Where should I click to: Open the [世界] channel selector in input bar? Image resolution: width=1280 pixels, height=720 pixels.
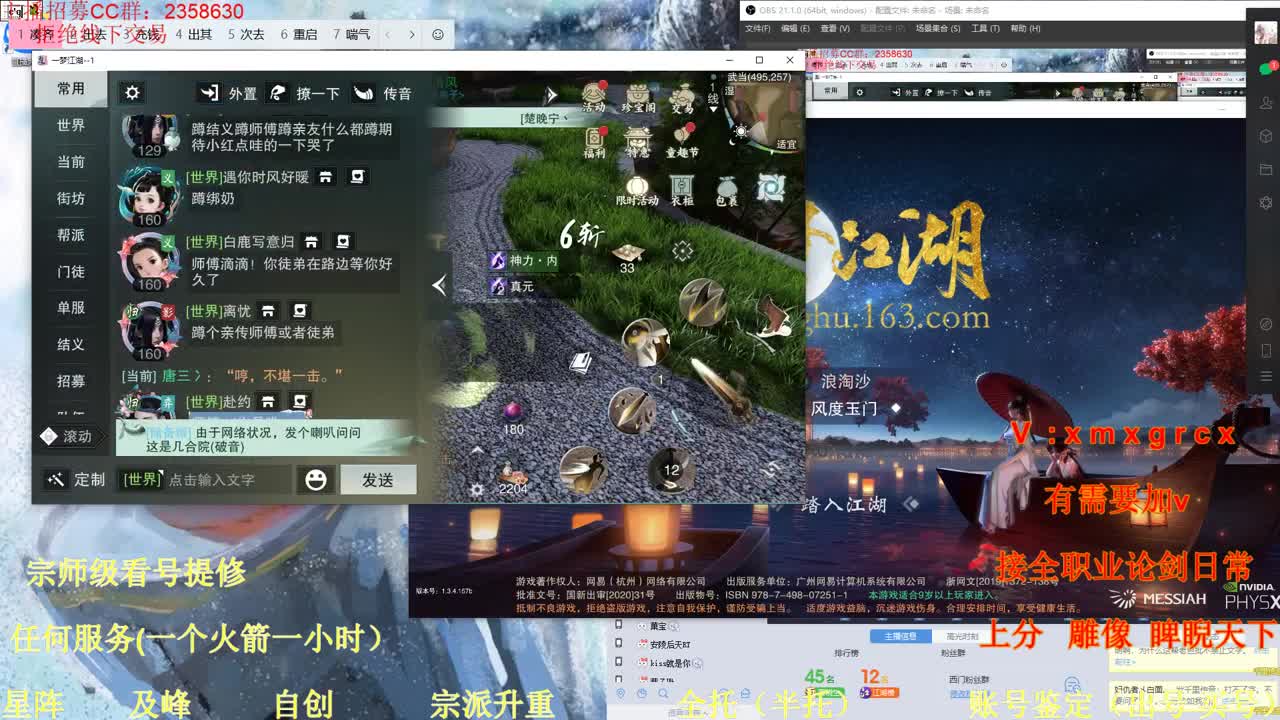point(141,479)
